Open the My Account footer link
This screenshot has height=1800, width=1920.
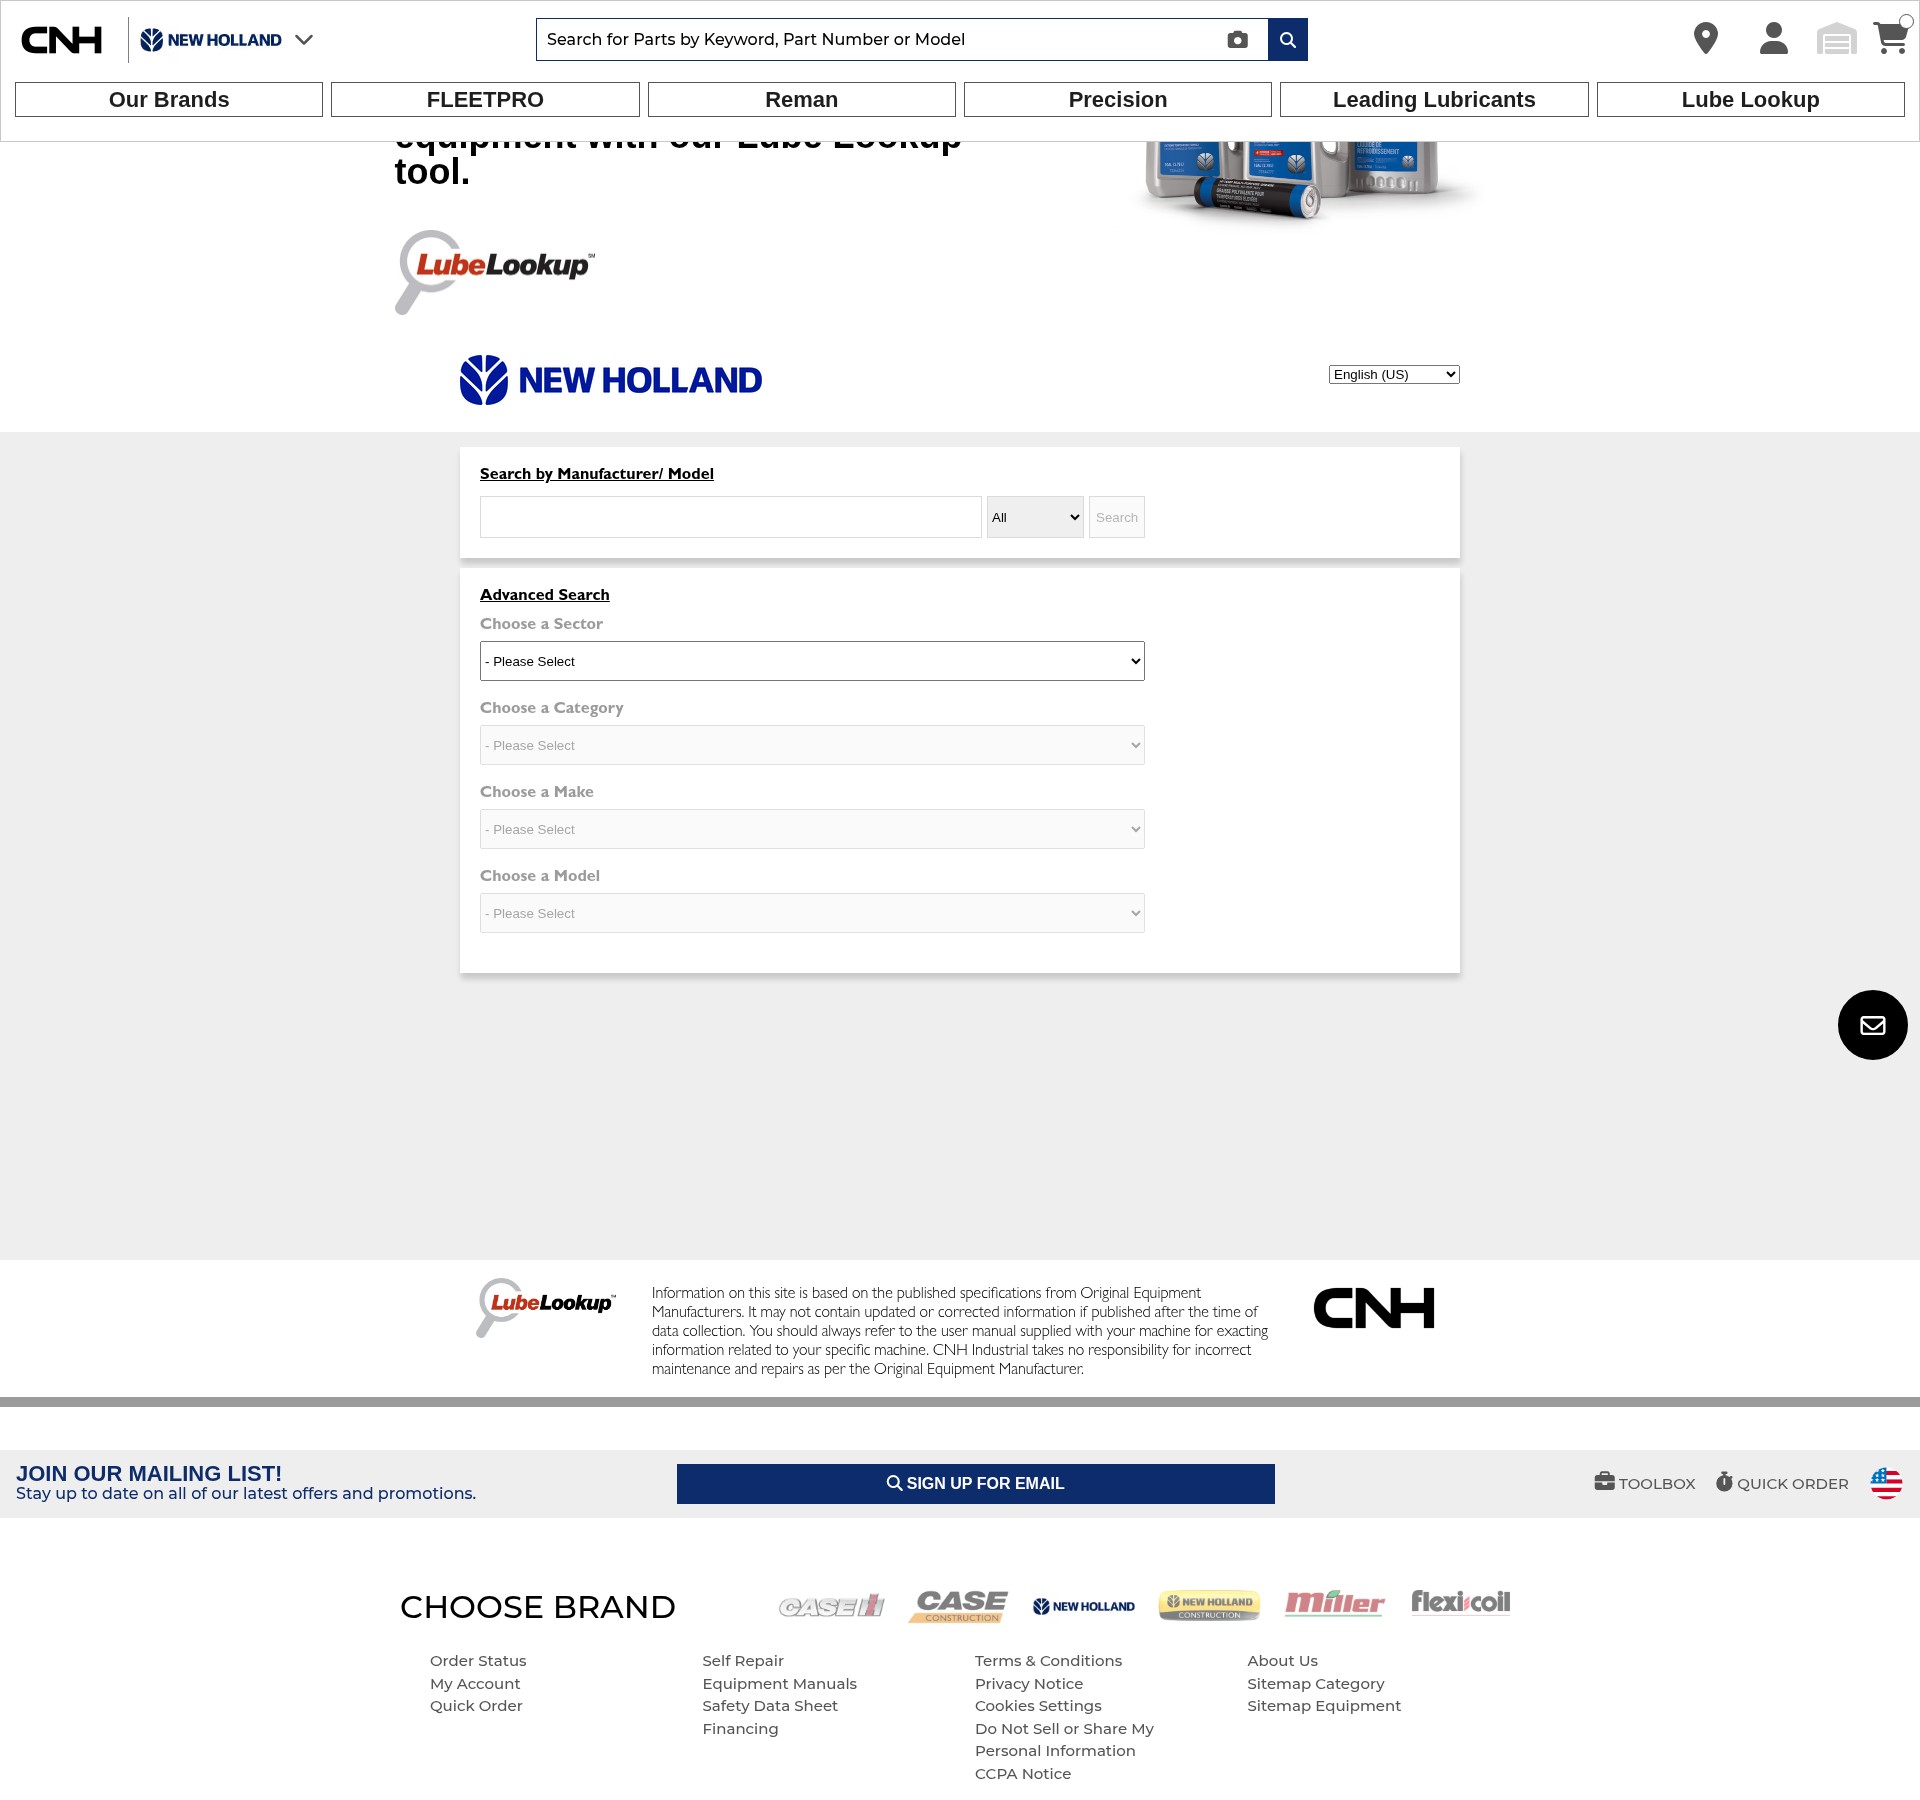point(475,1684)
